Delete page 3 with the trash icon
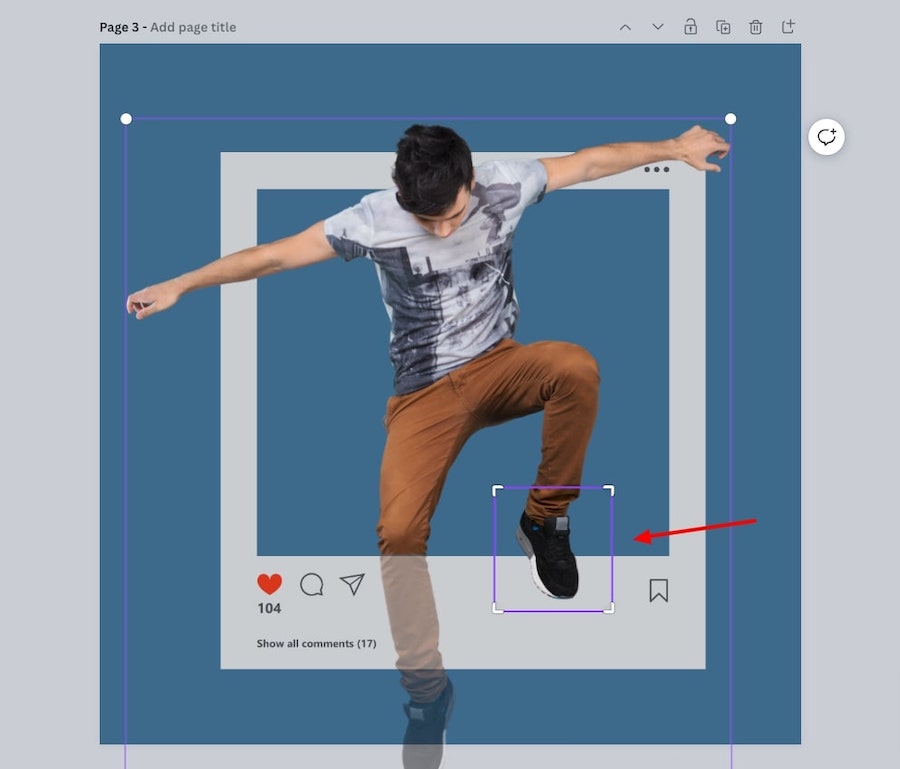 click(x=755, y=27)
